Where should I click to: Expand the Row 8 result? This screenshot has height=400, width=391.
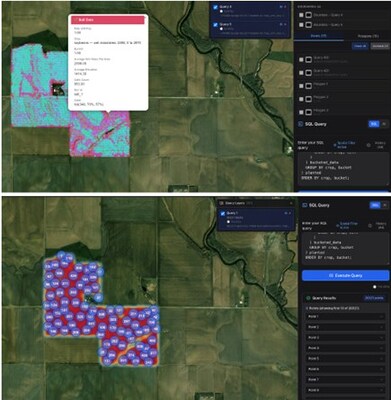point(345,390)
